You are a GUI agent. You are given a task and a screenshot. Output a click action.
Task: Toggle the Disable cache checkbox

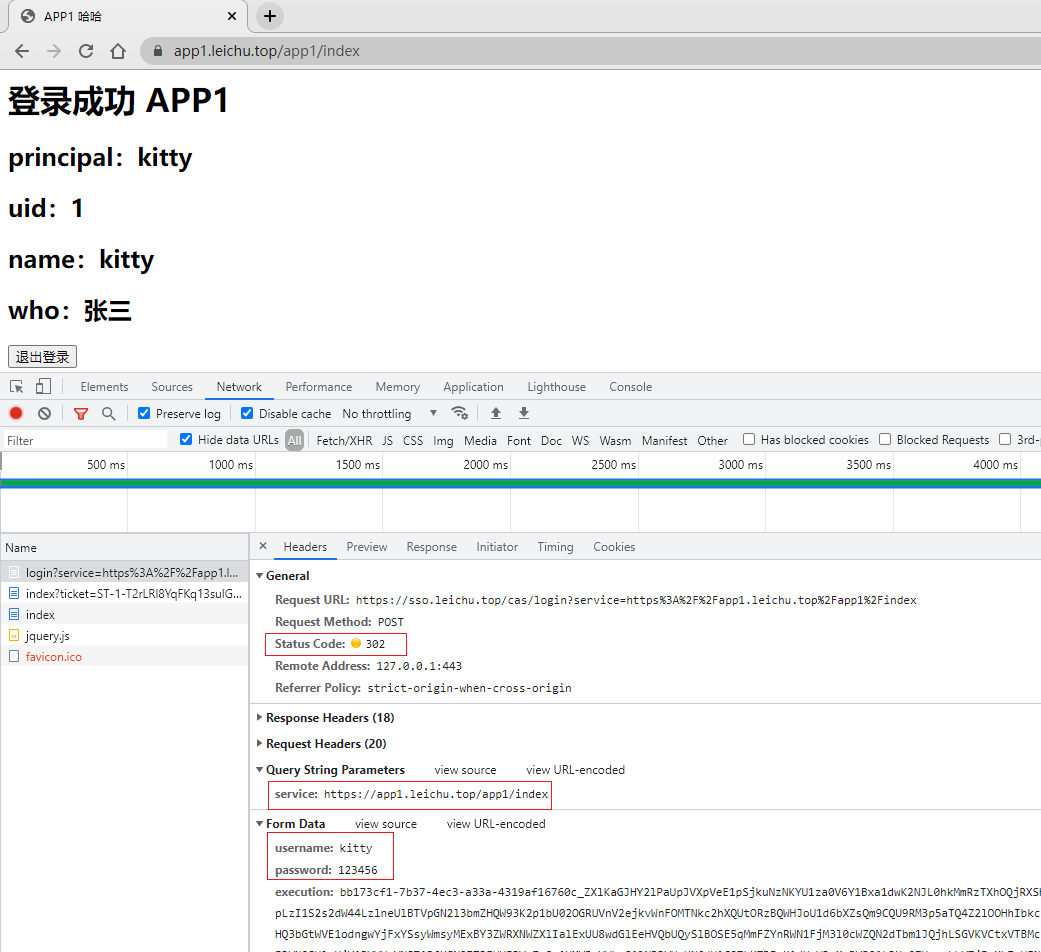click(247, 414)
